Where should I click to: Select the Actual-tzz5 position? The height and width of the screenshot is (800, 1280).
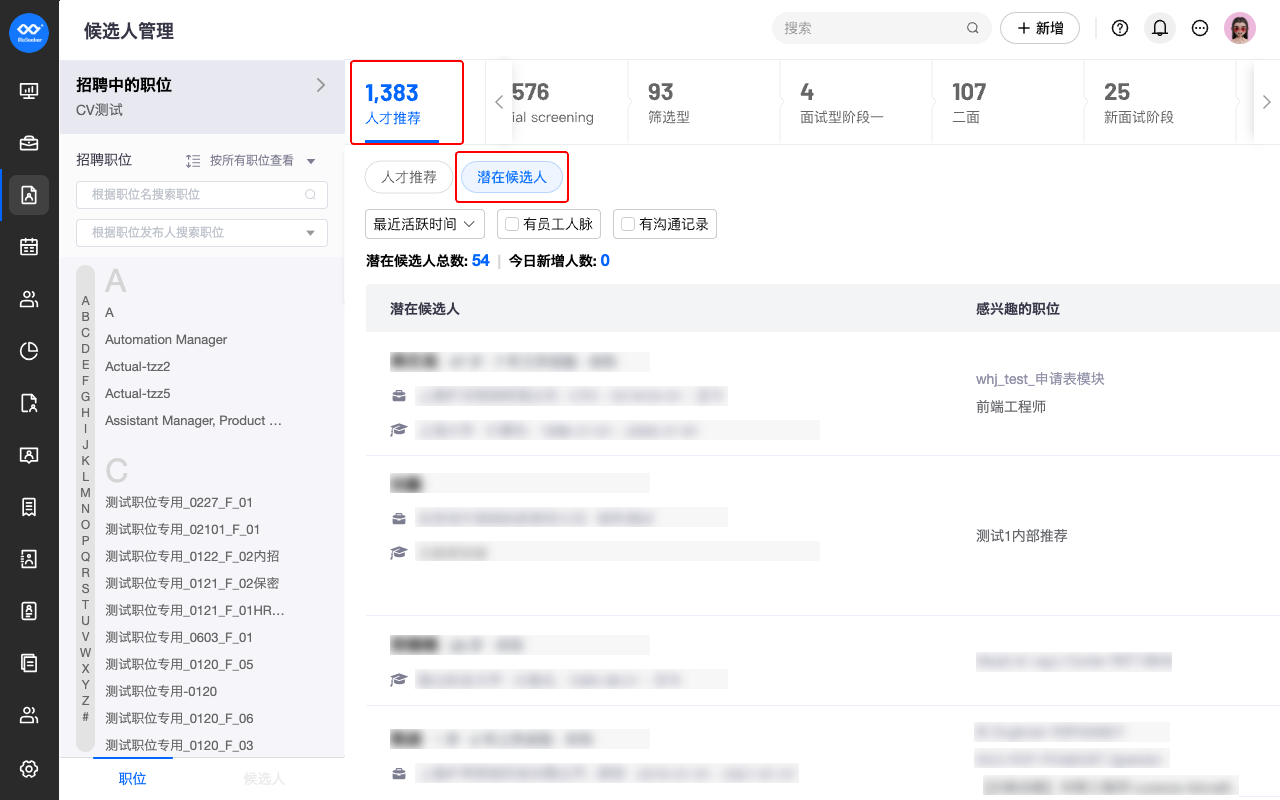(x=138, y=394)
